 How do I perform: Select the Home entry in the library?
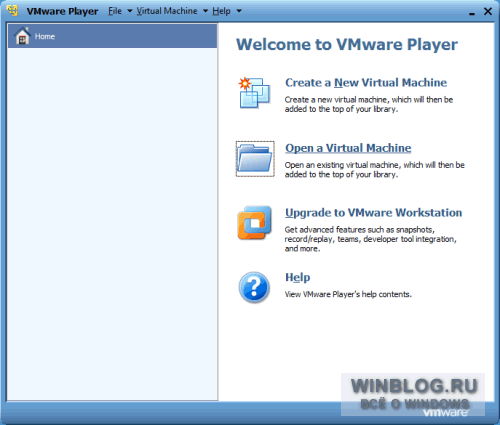[x=112, y=36]
